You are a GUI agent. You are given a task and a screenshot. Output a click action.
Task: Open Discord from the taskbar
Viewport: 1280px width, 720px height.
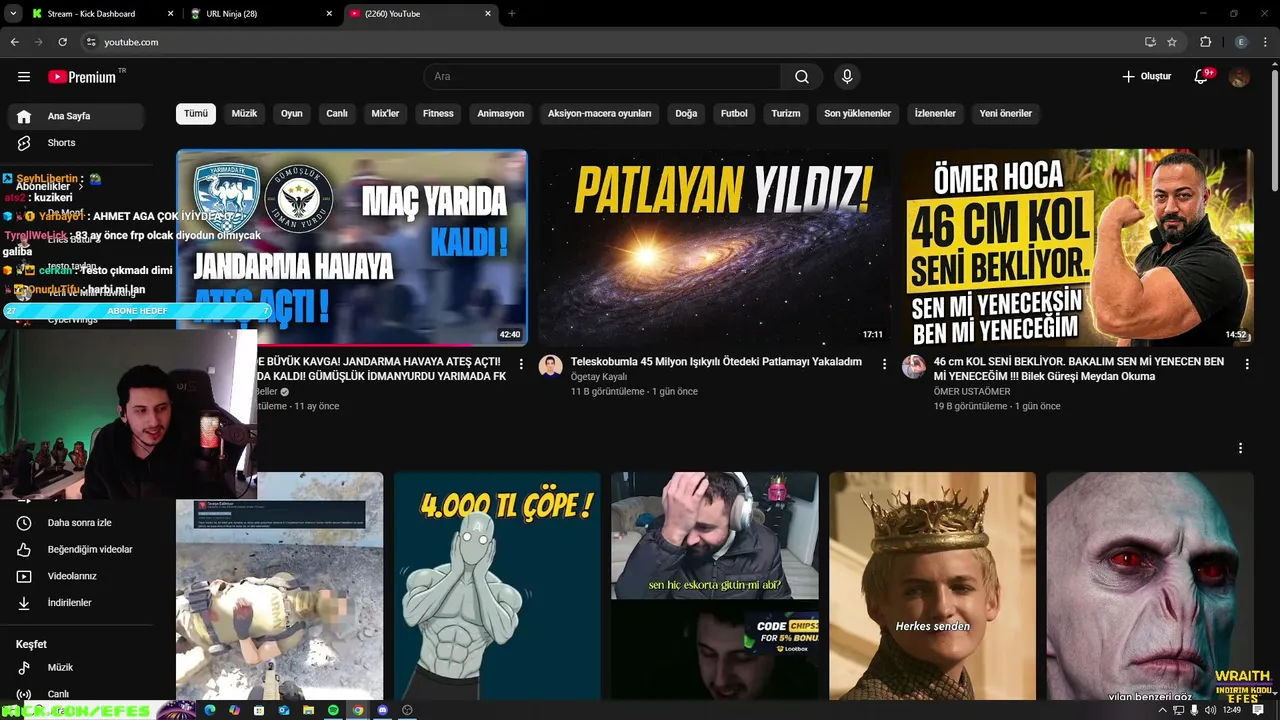(x=382, y=710)
